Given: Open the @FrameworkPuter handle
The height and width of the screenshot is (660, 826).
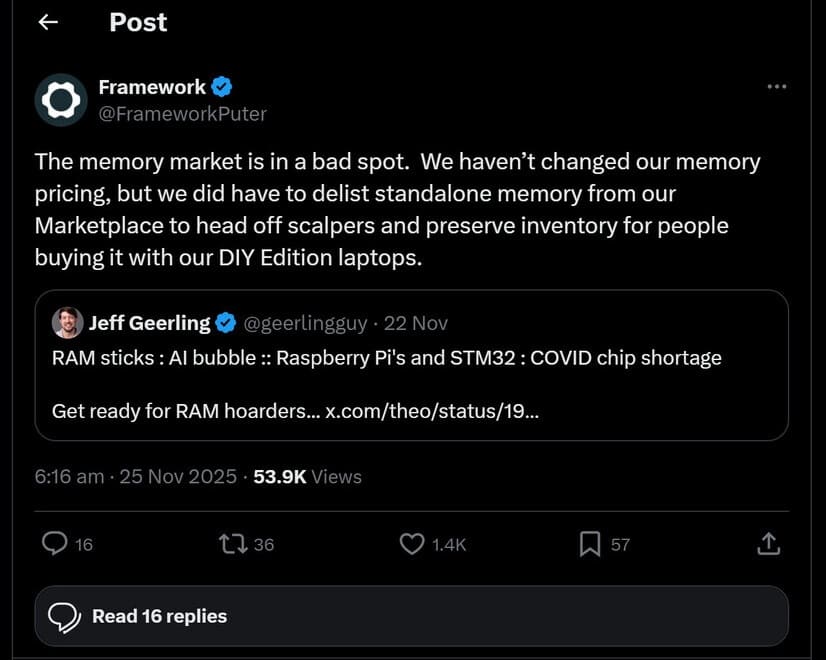Looking at the screenshot, I should (182, 114).
